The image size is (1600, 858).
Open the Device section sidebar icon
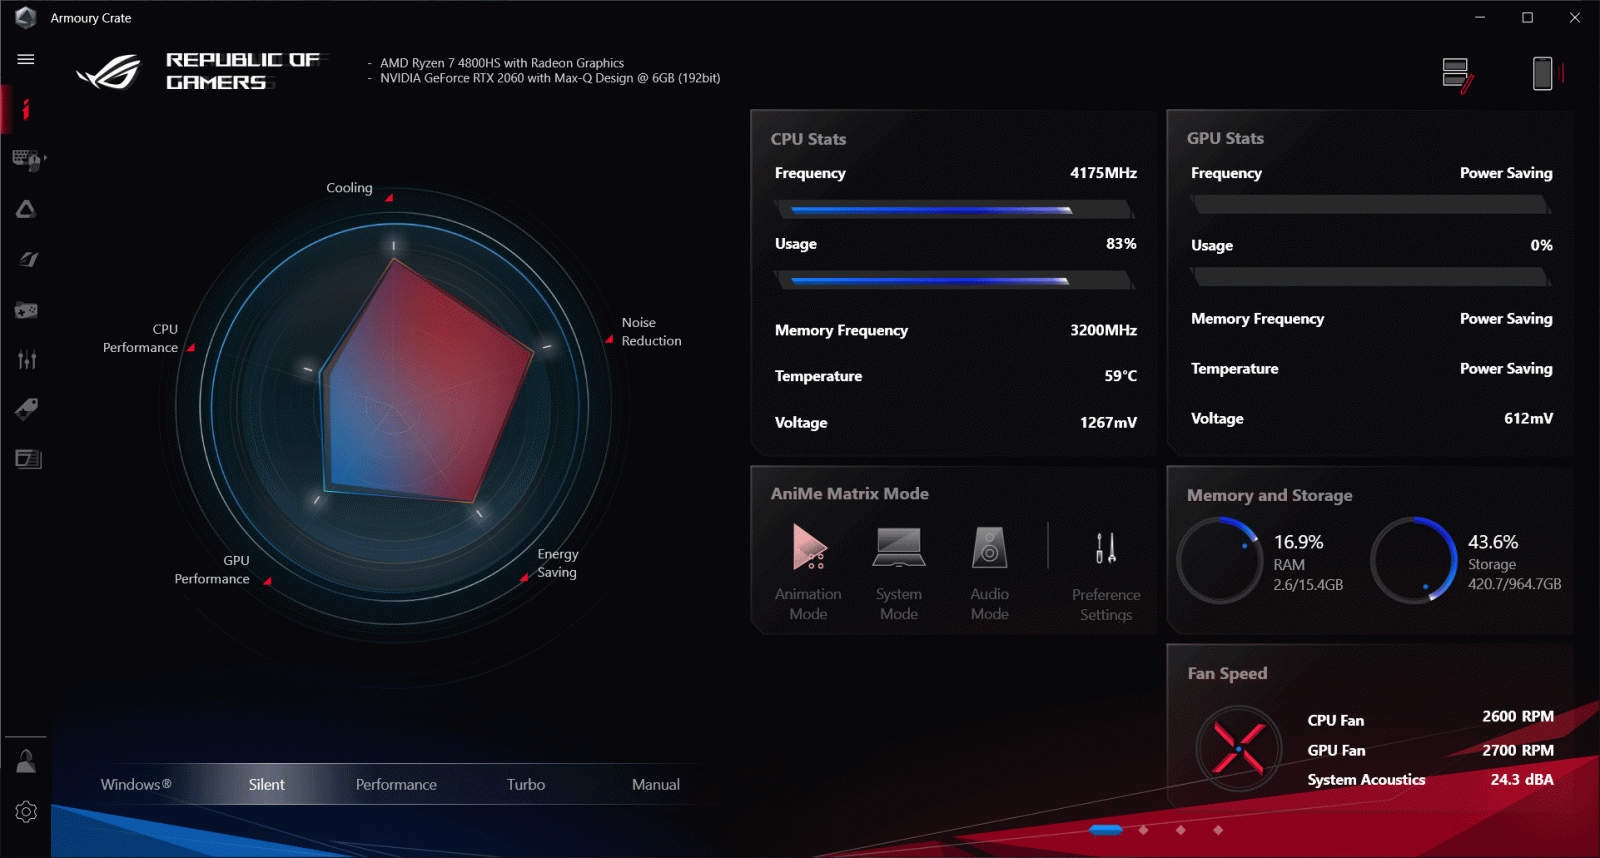pyautogui.click(x=27, y=159)
